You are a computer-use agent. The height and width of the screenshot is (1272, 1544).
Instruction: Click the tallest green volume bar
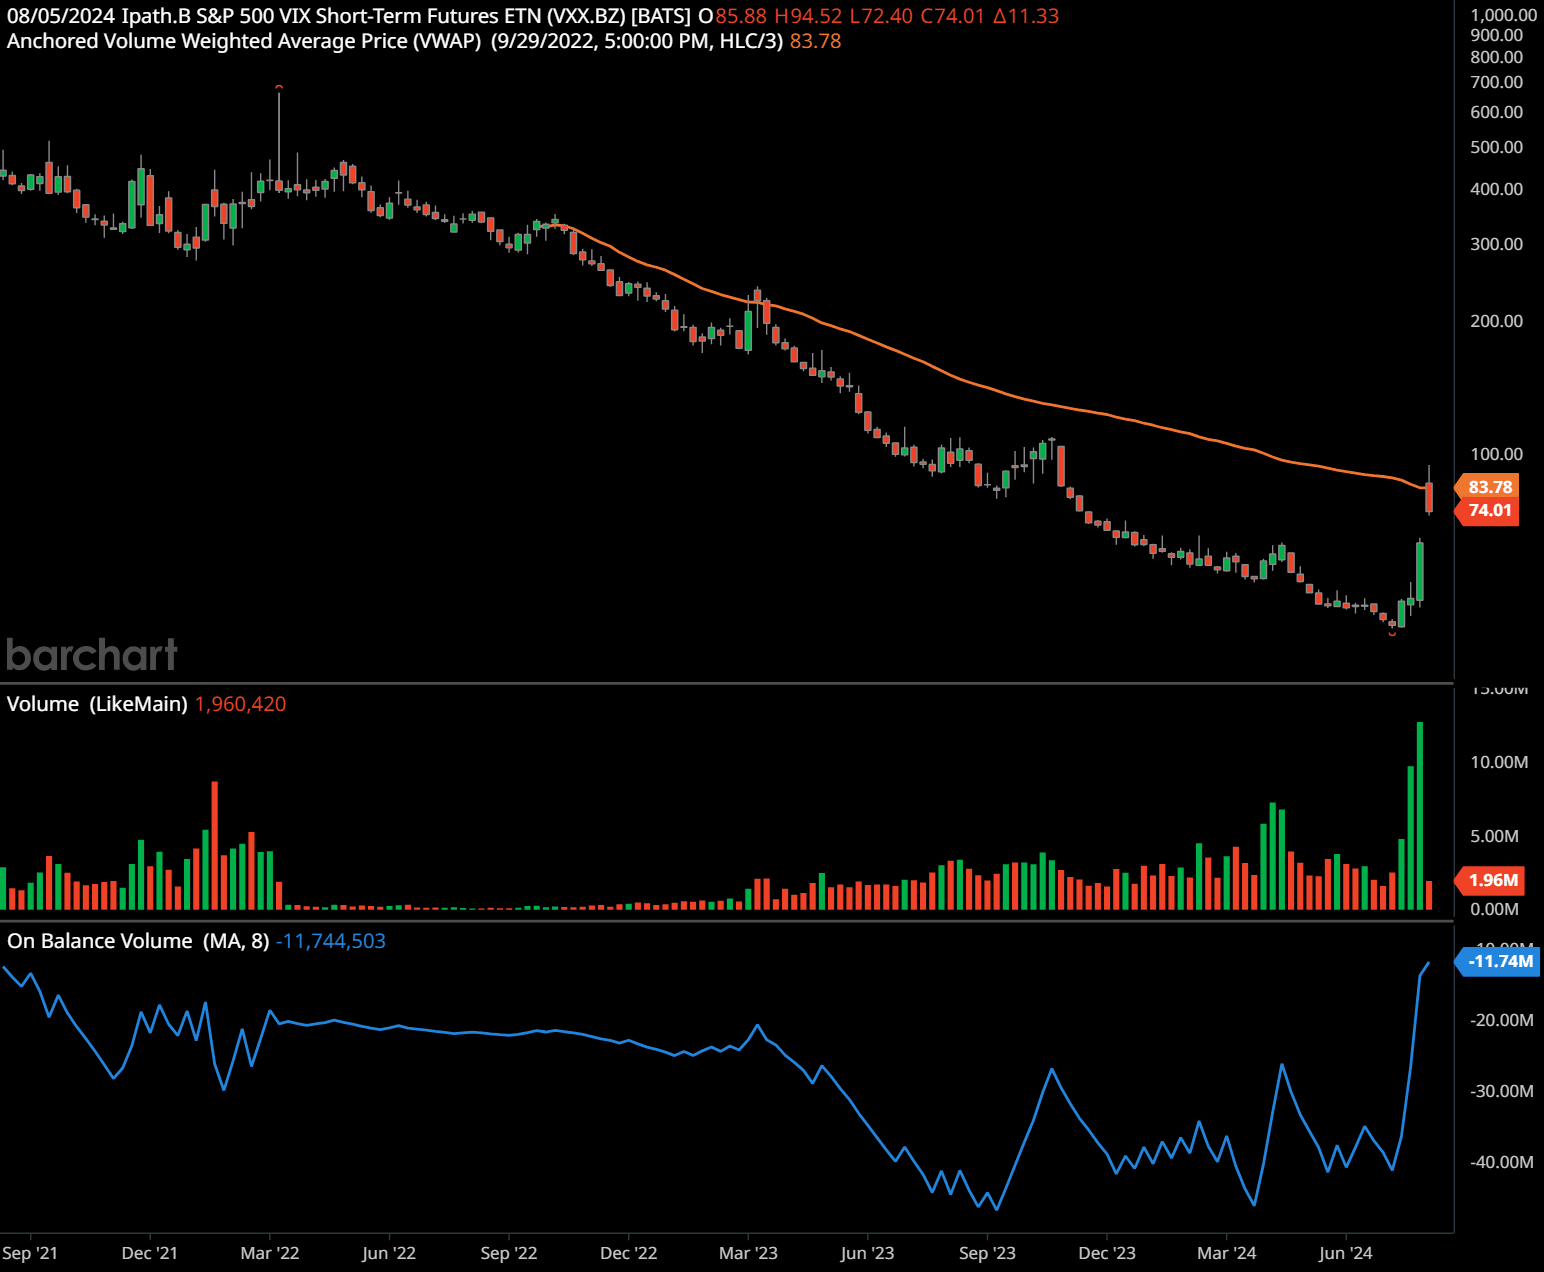1420,815
